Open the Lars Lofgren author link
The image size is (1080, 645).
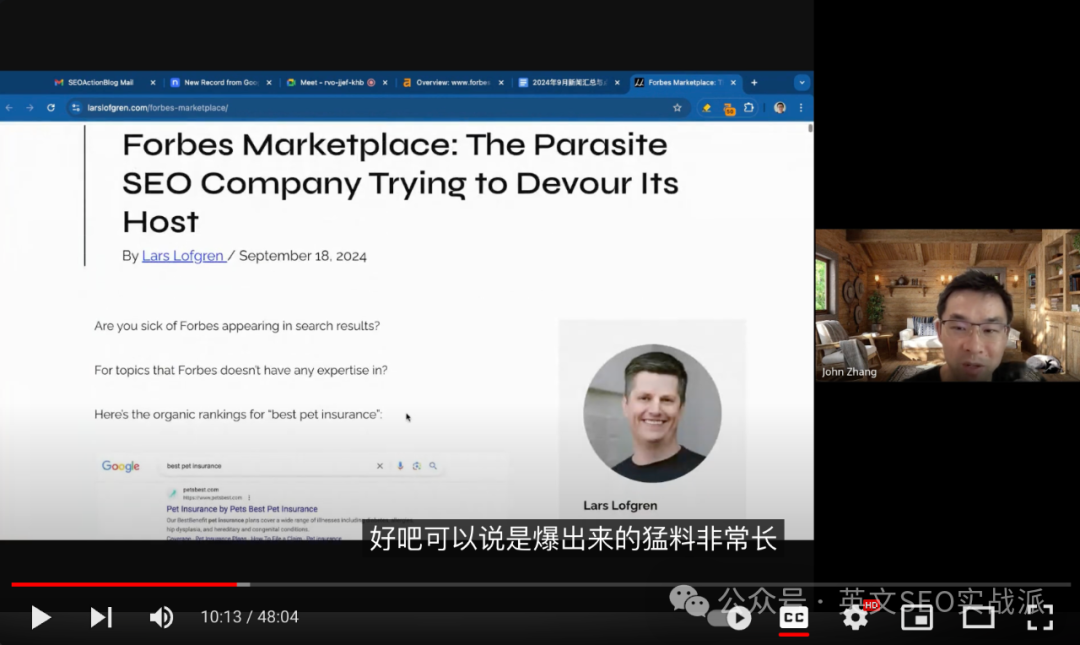coord(183,256)
